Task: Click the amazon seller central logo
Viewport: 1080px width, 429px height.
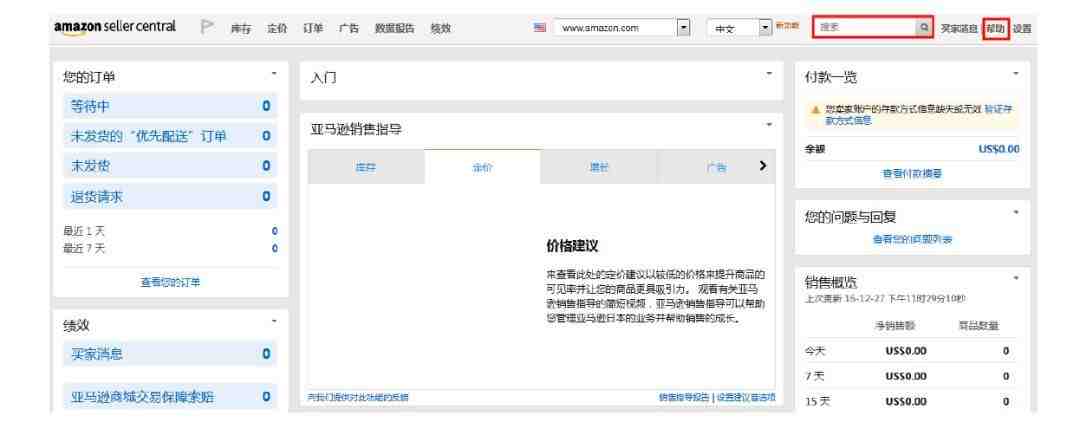Action: click(x=114, y=28)
